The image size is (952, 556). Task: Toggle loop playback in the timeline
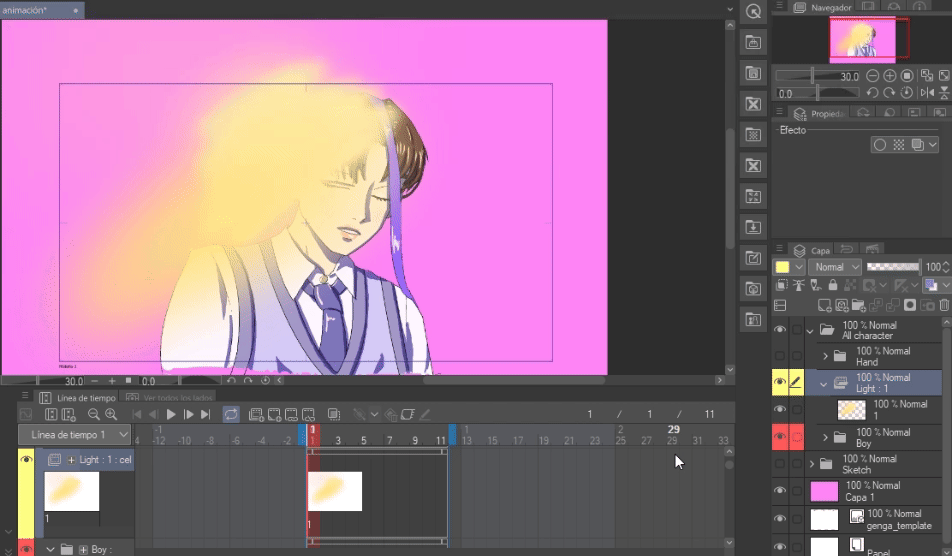[x=231, y=414]
